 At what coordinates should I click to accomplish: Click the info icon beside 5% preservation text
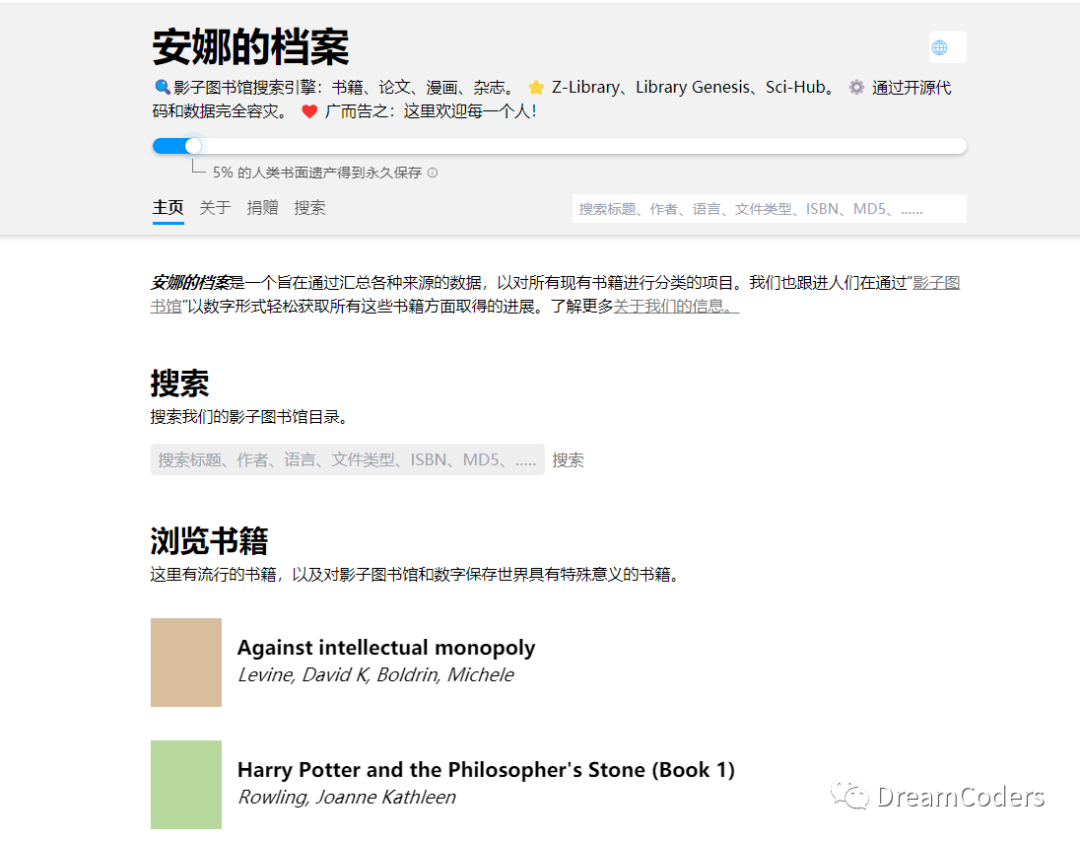click(x=433, y=173)
